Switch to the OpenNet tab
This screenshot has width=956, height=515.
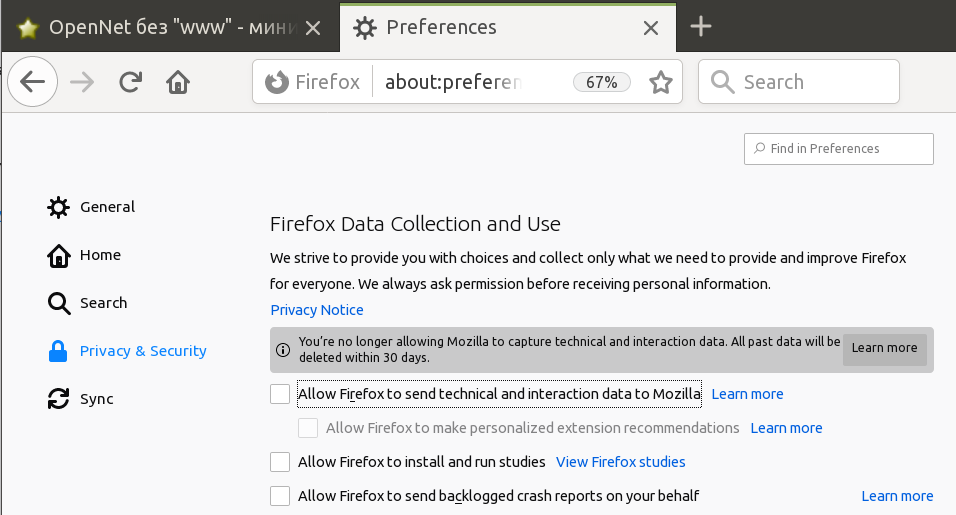[160, 27]
